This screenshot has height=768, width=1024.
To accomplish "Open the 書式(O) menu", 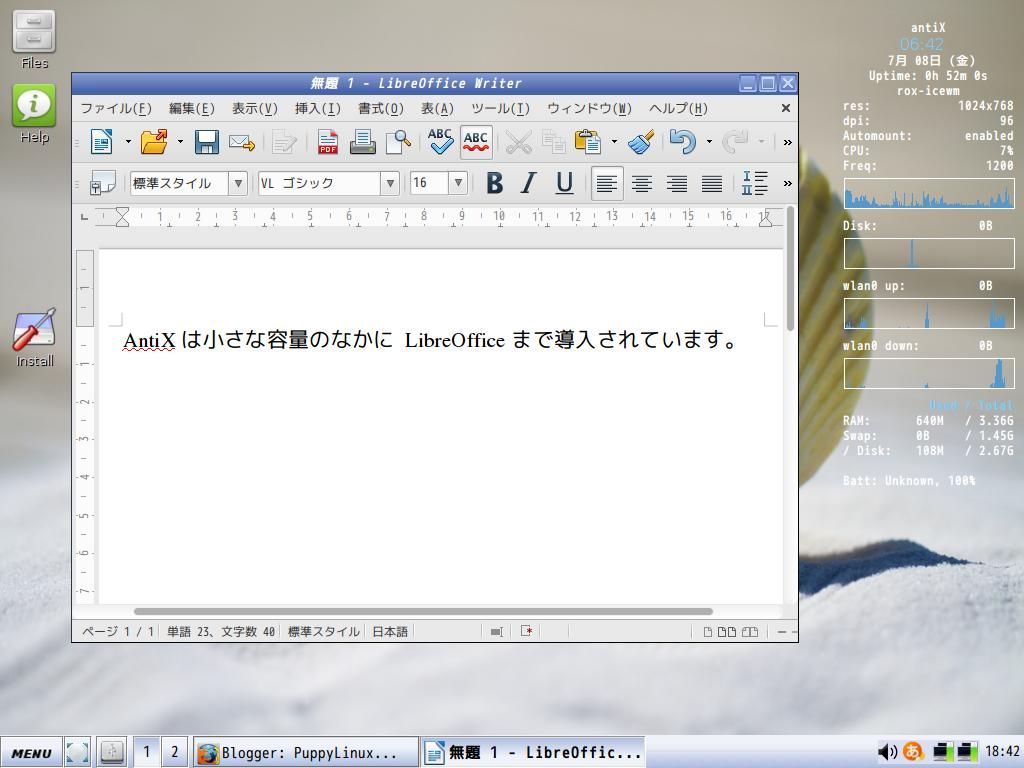I will 381,108.
